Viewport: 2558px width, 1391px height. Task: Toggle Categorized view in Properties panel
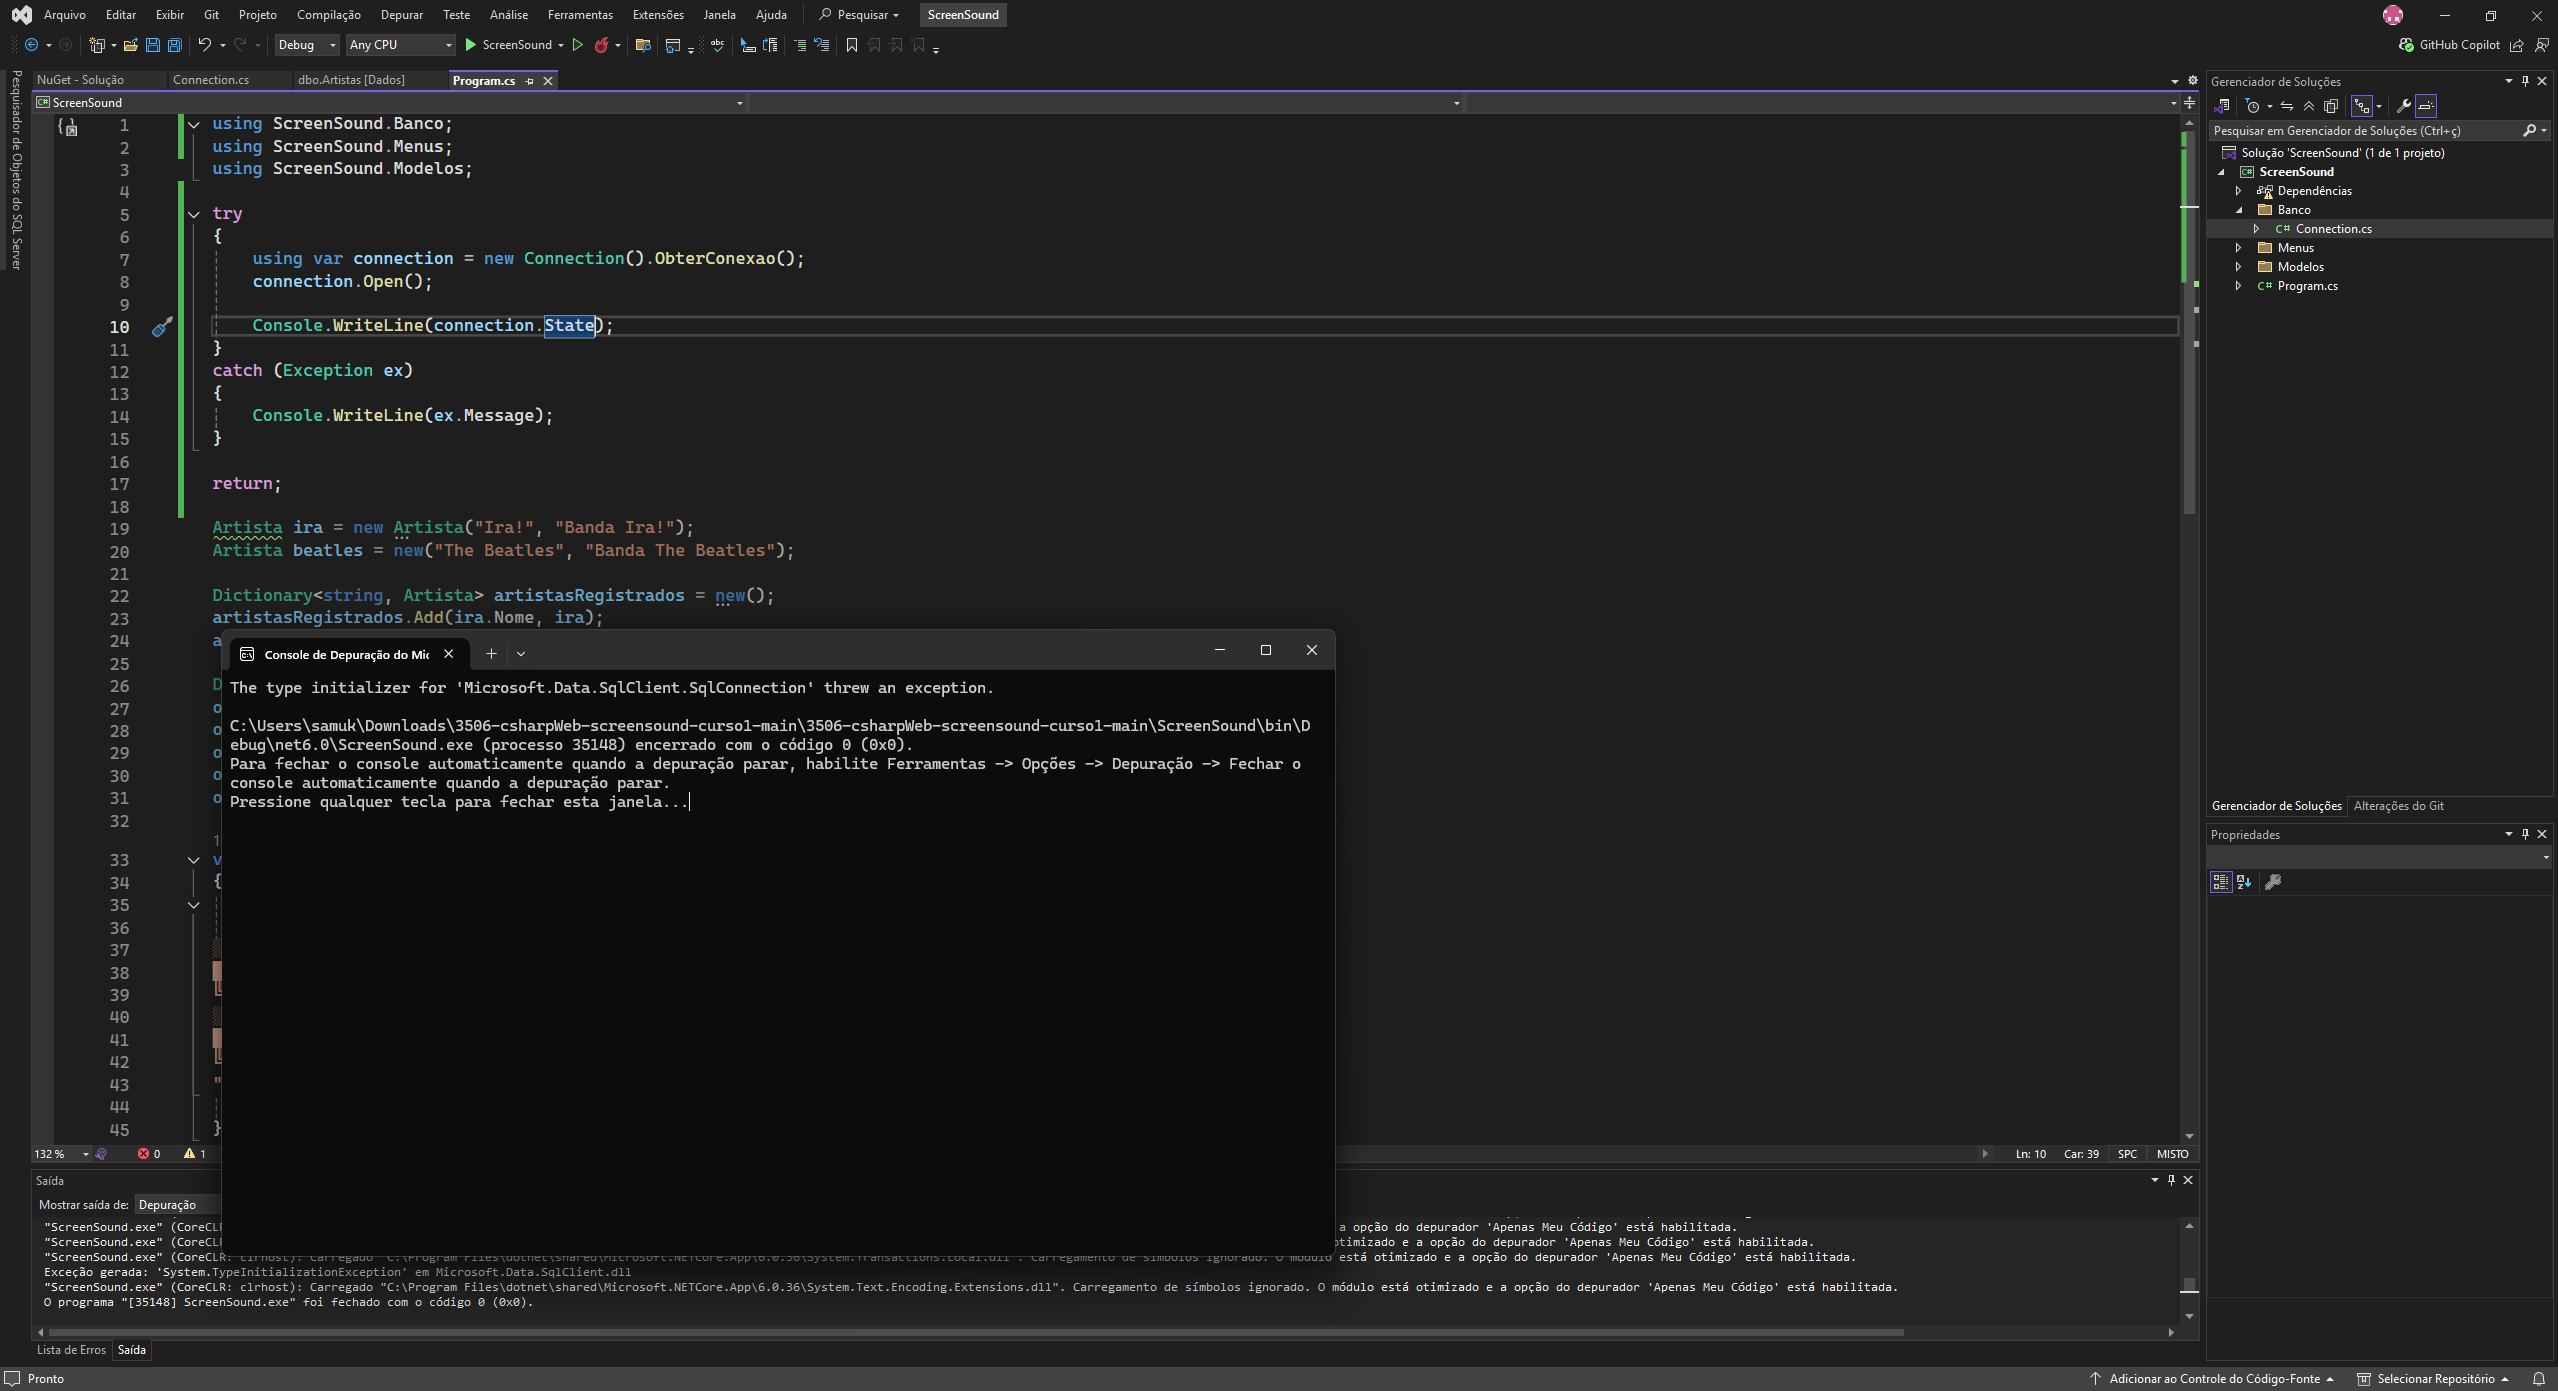tap(2221, 882)
